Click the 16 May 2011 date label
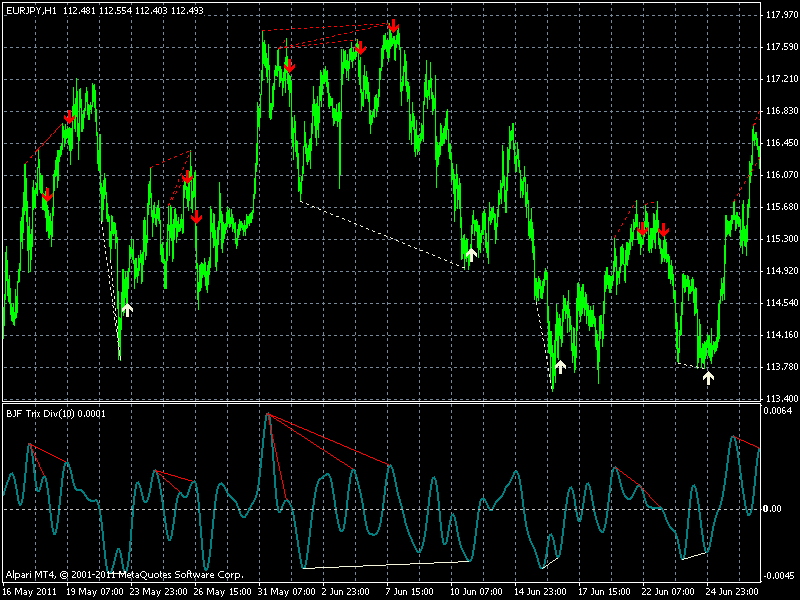This screenshot has height=600, width=800. tap(30, 592)
